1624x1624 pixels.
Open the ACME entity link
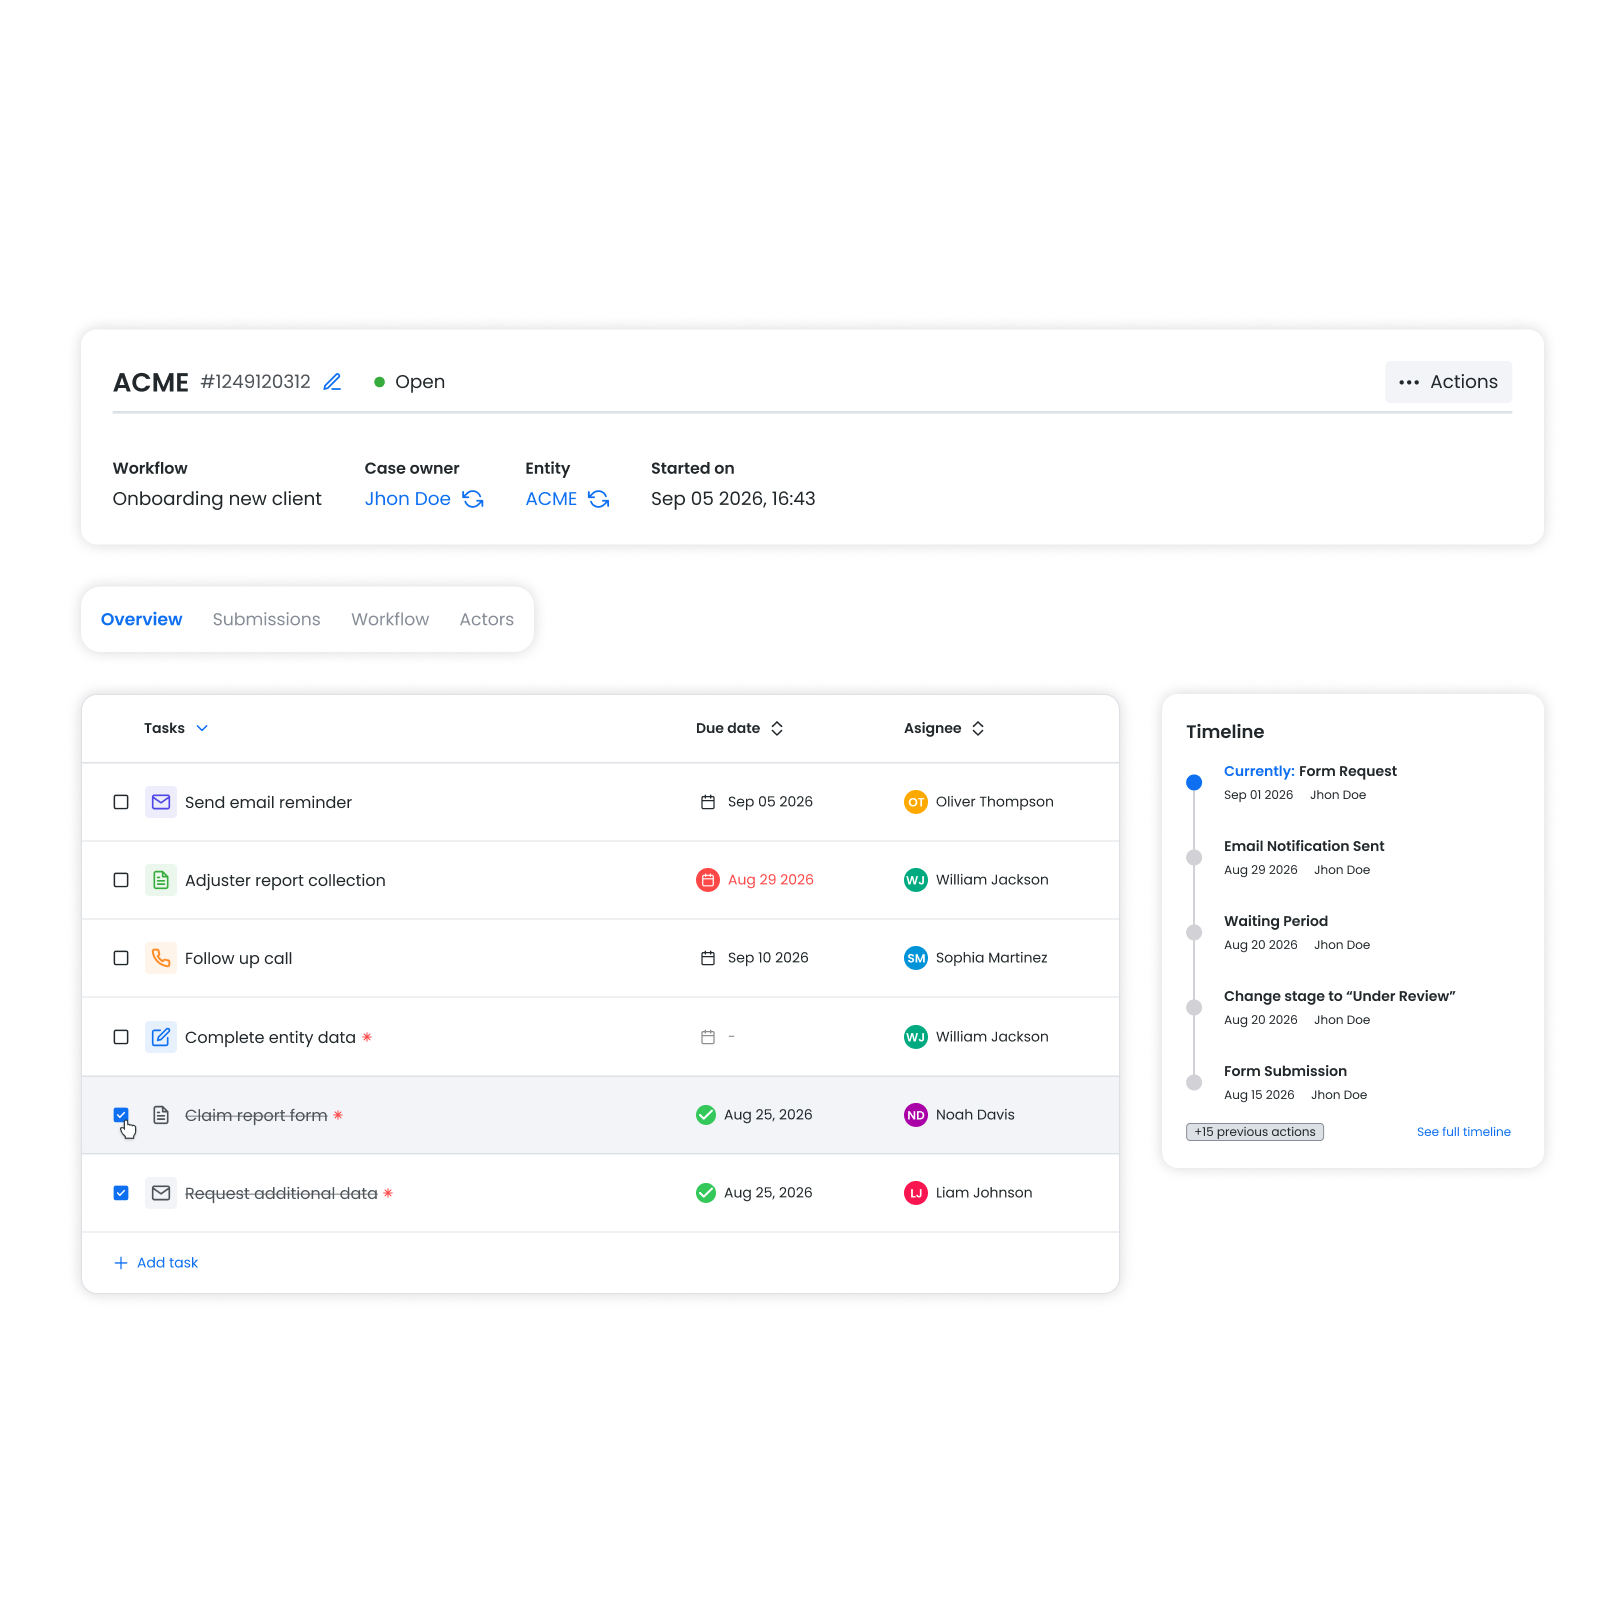pos(552,499)
